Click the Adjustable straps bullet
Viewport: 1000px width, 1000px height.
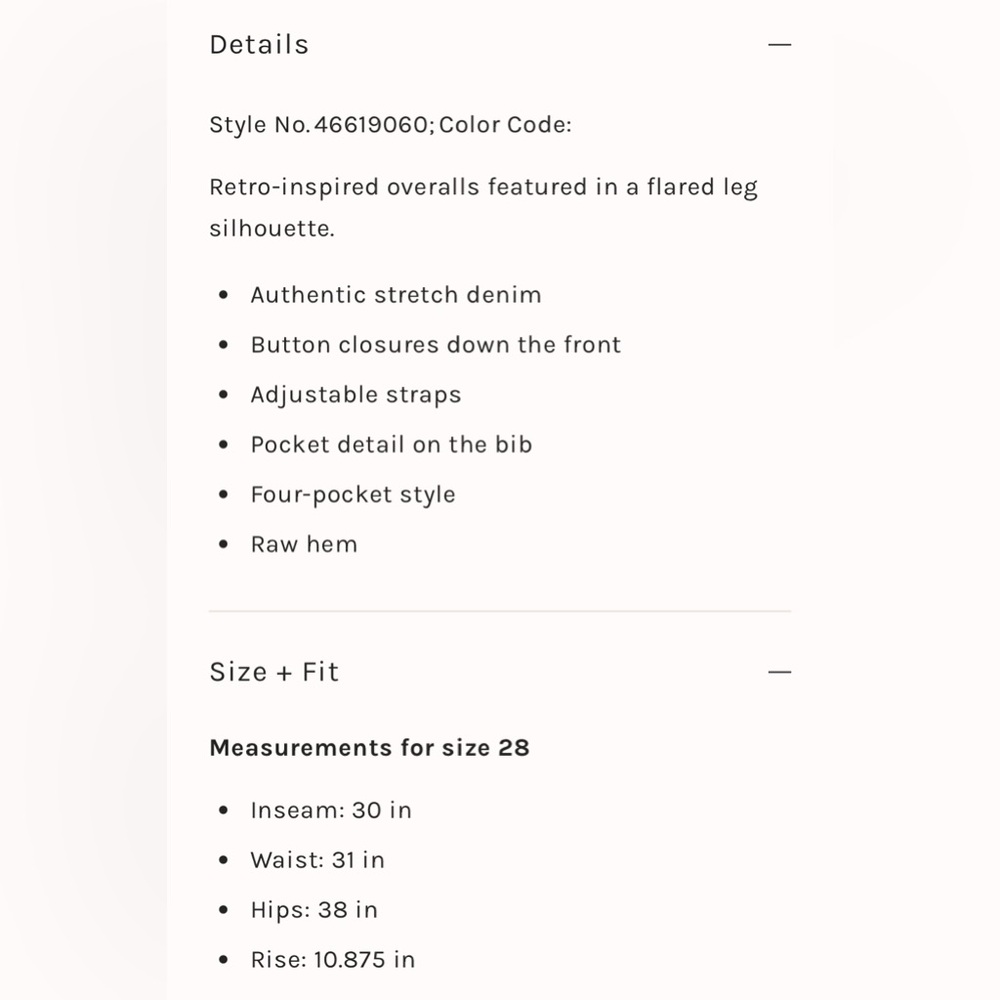(x=355, y=395)
